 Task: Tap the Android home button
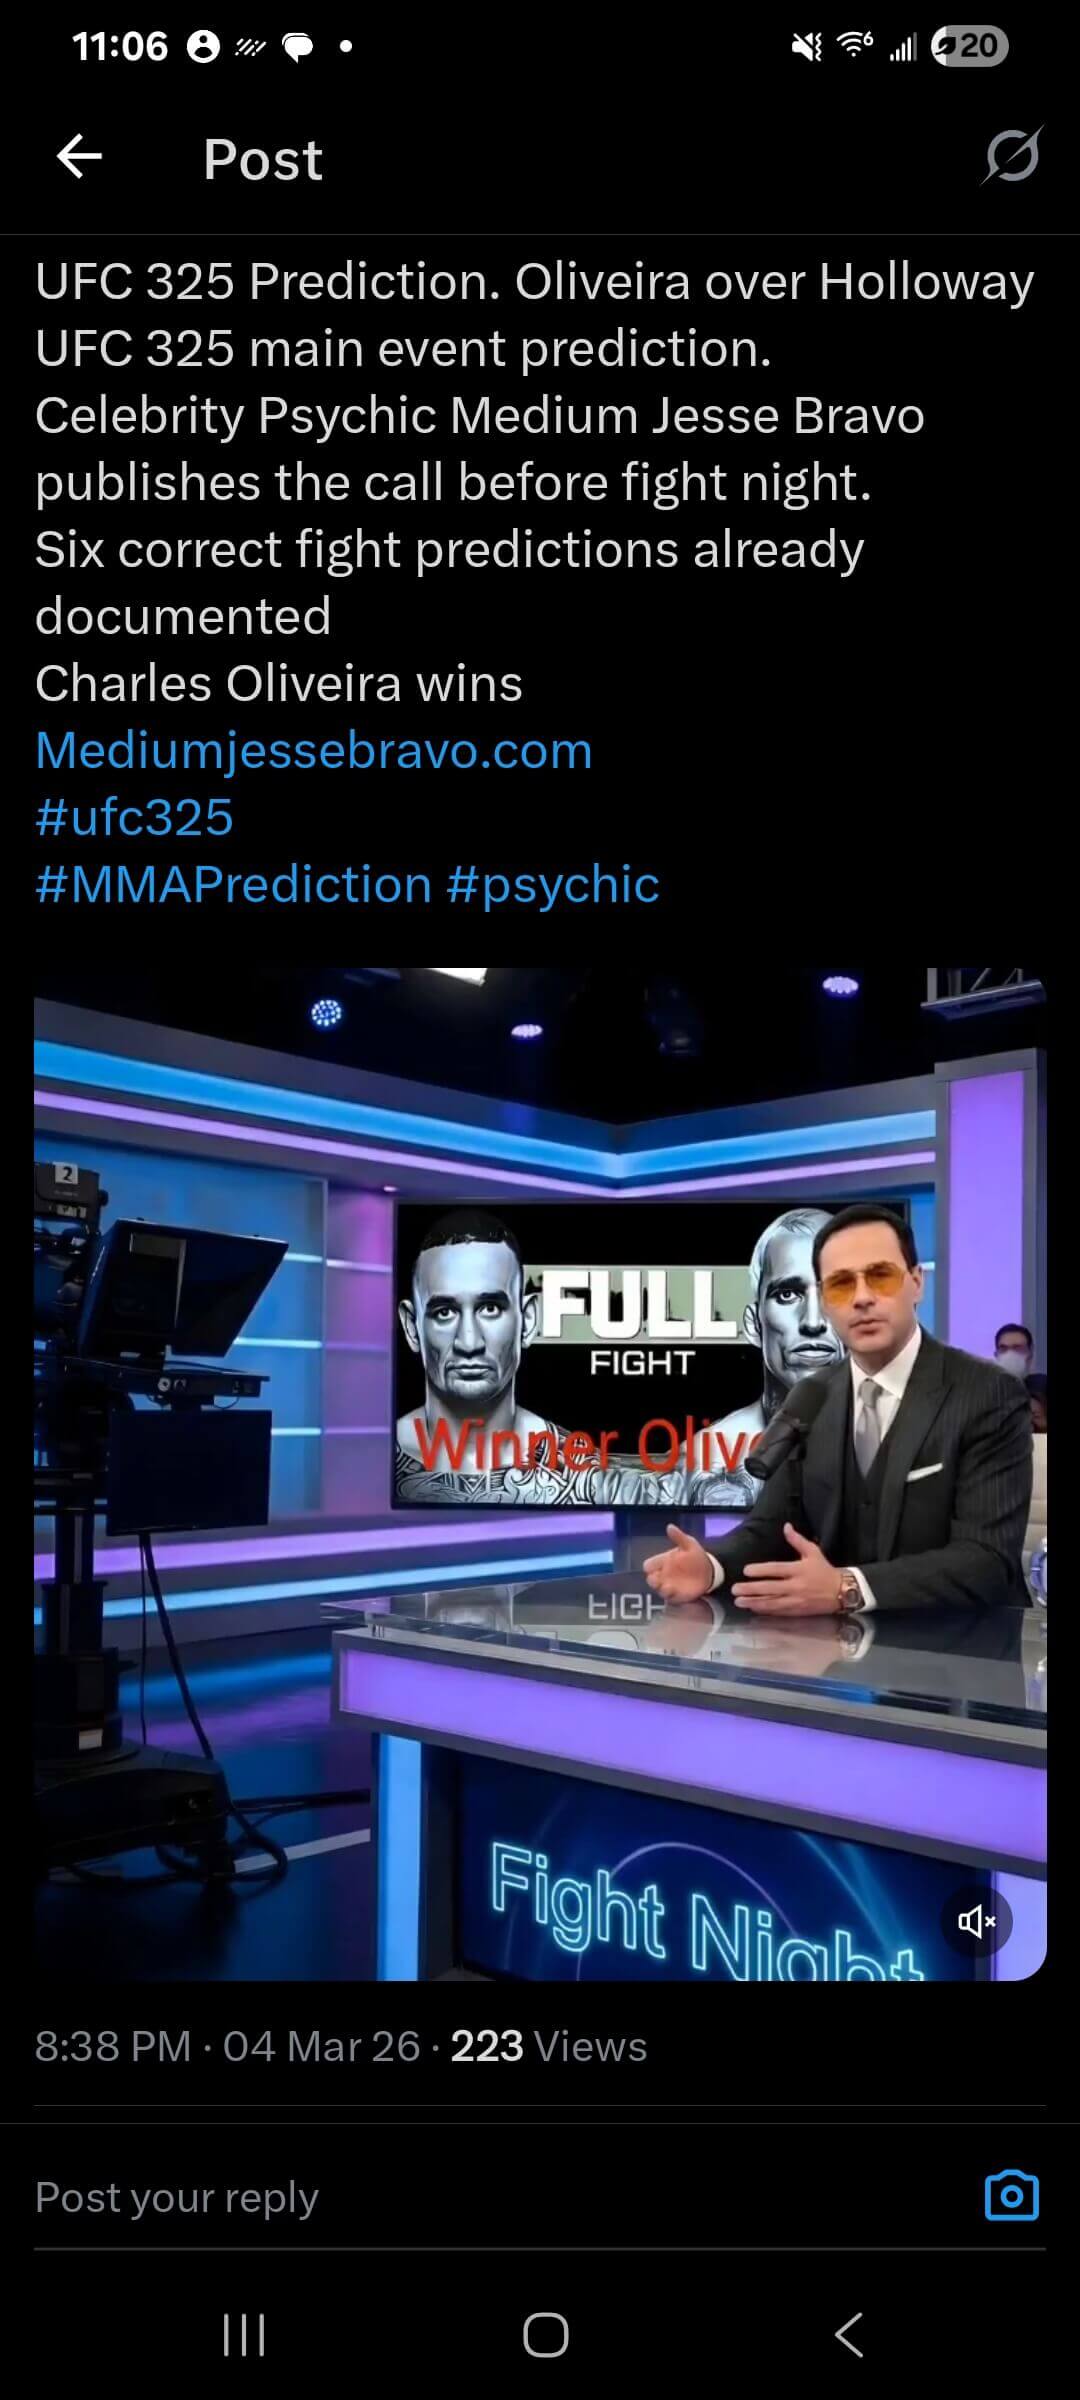tap(545, 2335)
